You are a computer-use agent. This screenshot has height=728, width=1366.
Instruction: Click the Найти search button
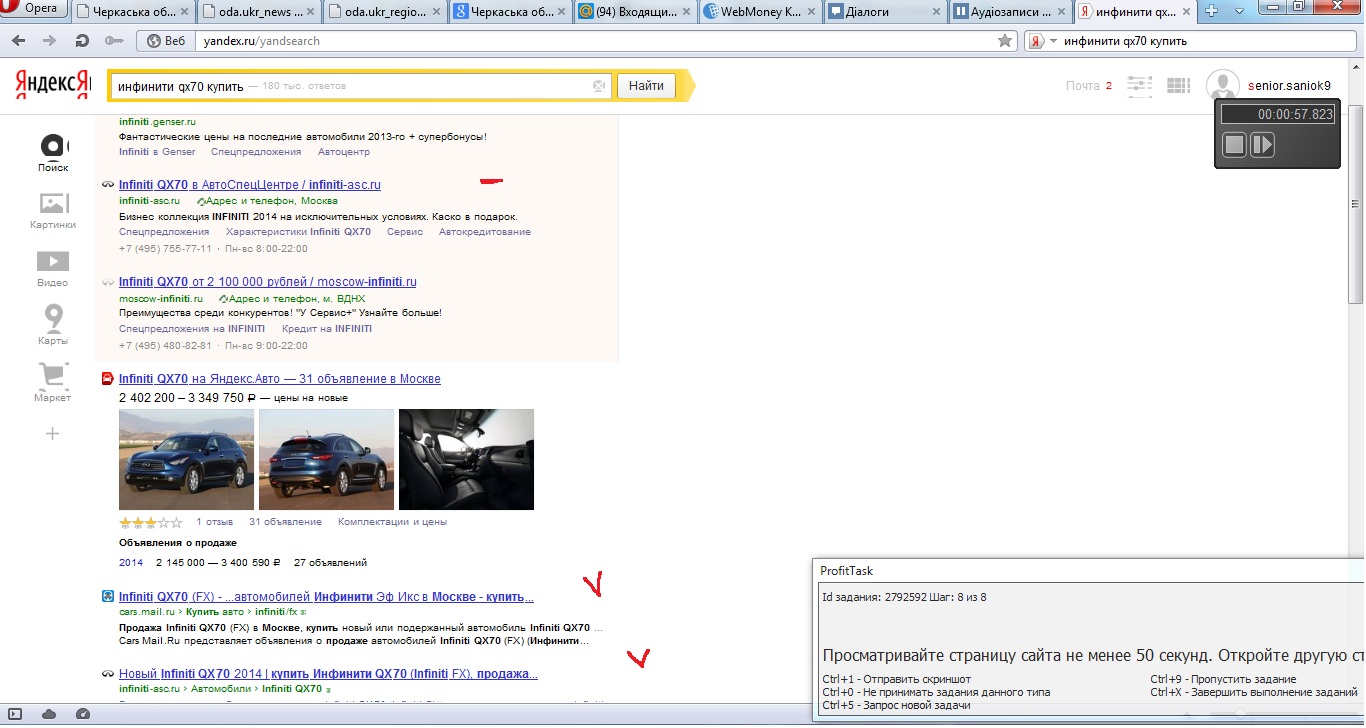[646, 86]
